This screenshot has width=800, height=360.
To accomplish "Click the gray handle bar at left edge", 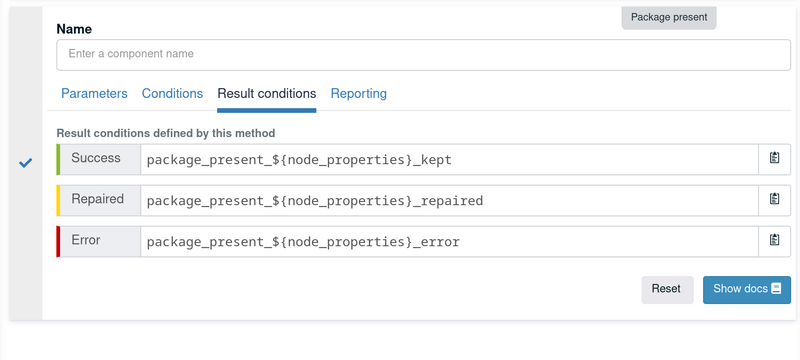I will pyautogui.click(x=26, y=163).
